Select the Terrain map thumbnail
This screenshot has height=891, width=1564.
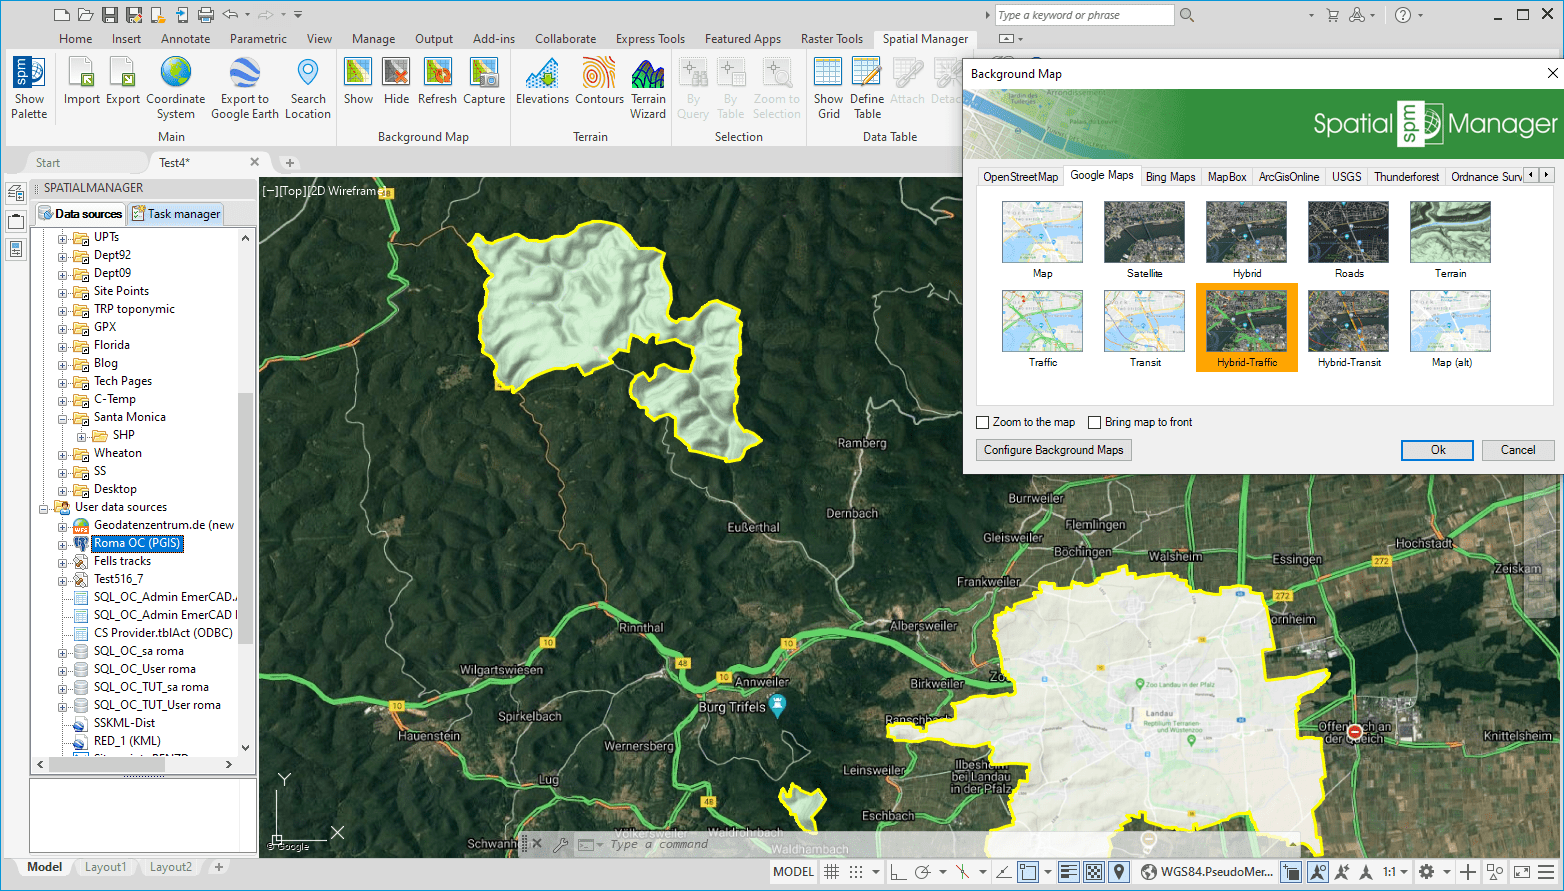tap(1450, 240)
